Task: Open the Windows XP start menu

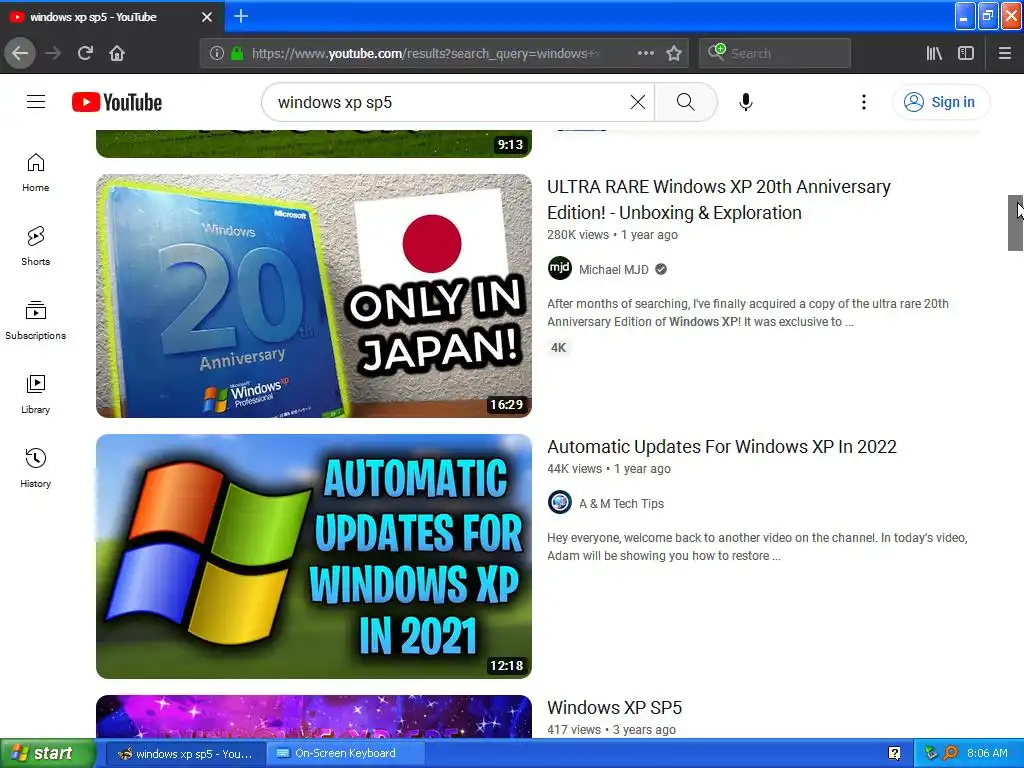Action: click(48, 753)
